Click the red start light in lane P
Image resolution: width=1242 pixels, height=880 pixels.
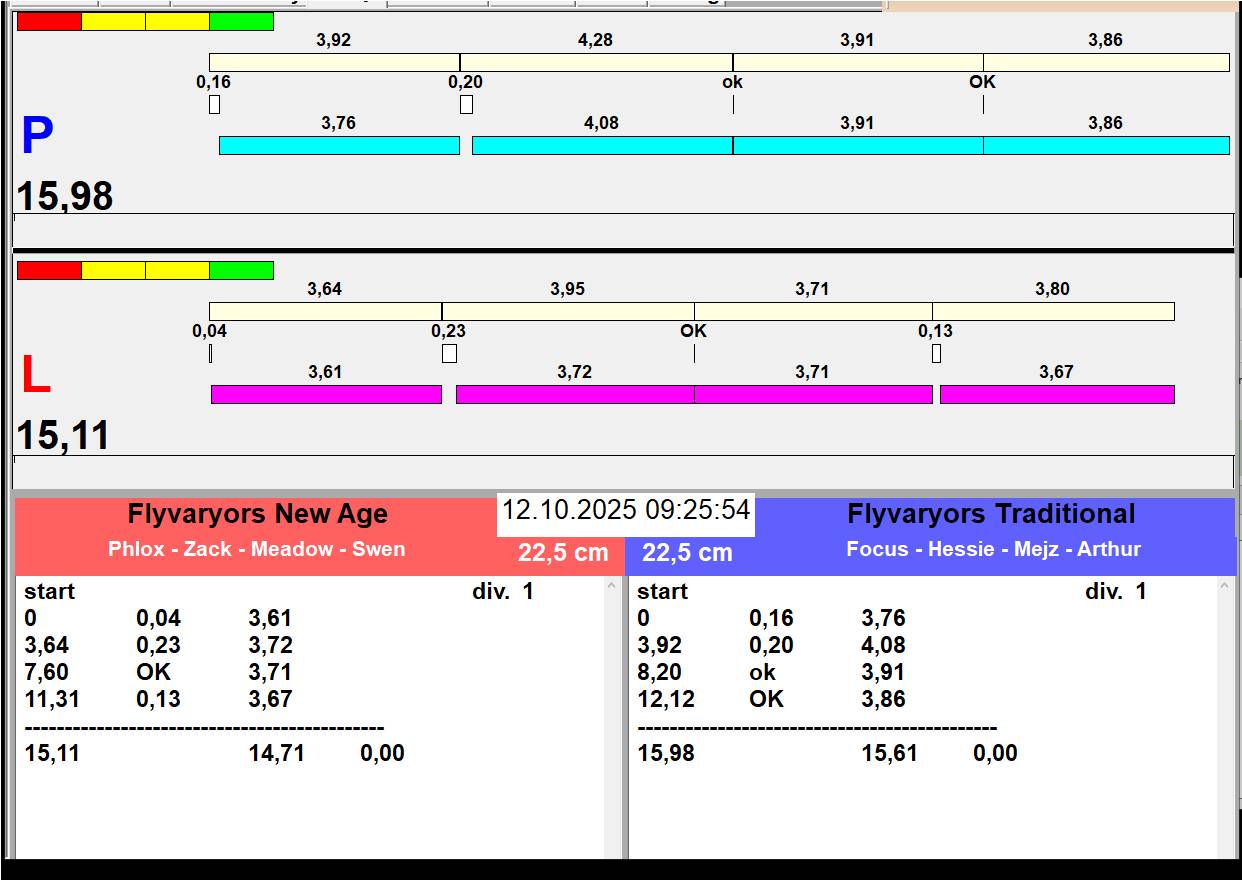[49, 22]
